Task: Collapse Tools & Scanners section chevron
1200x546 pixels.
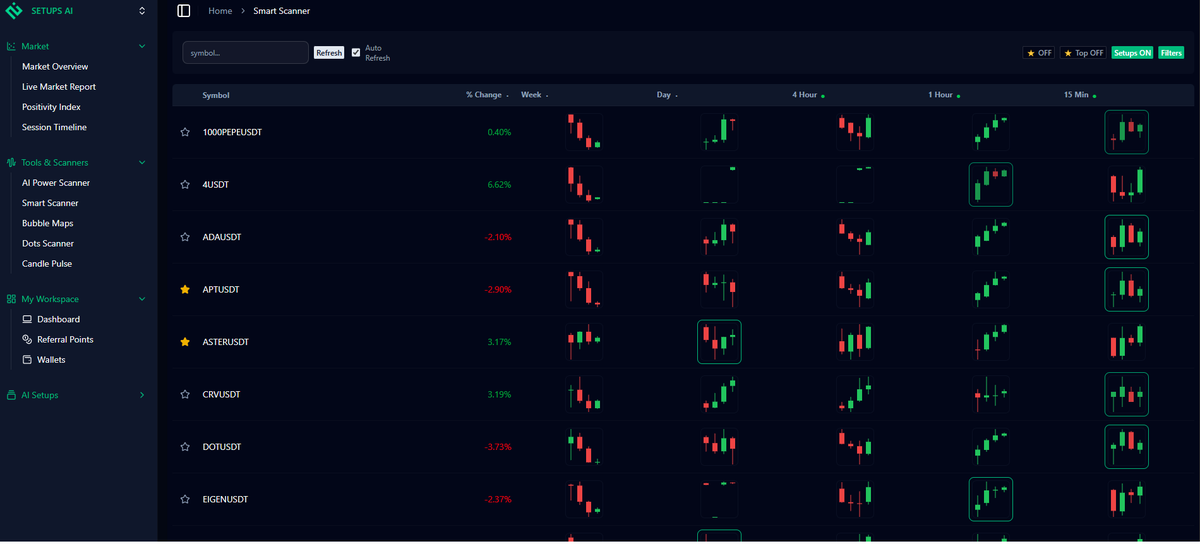Action: tap(142, 162)
